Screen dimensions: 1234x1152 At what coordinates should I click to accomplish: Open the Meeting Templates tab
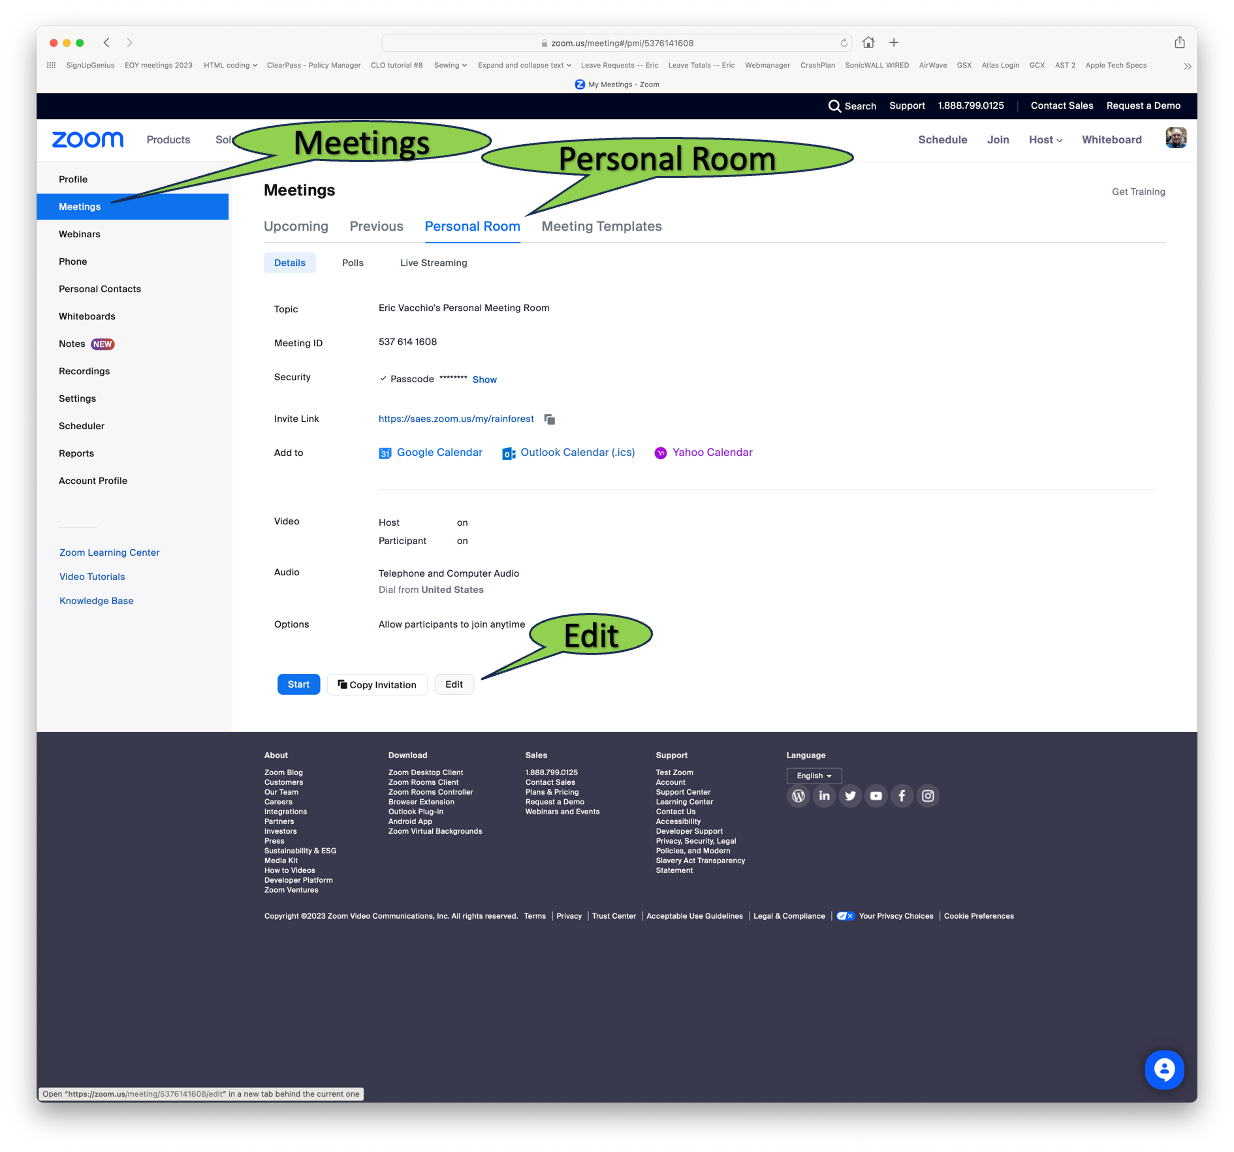[x=601, y=227]
